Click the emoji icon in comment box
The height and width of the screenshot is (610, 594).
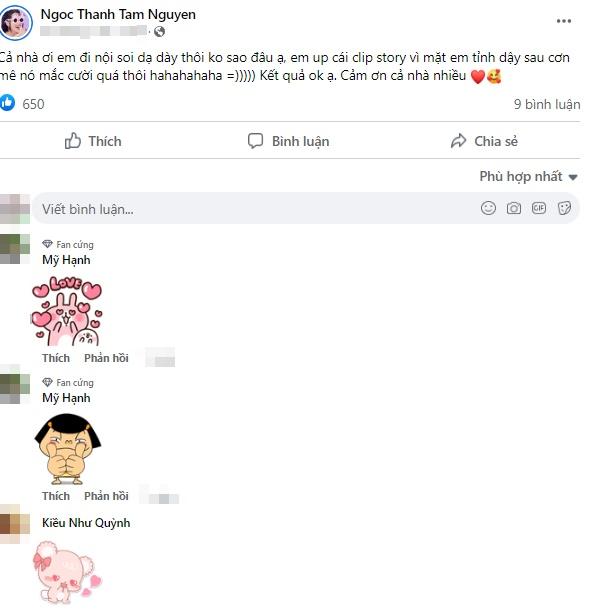click(x=488, y=208)
